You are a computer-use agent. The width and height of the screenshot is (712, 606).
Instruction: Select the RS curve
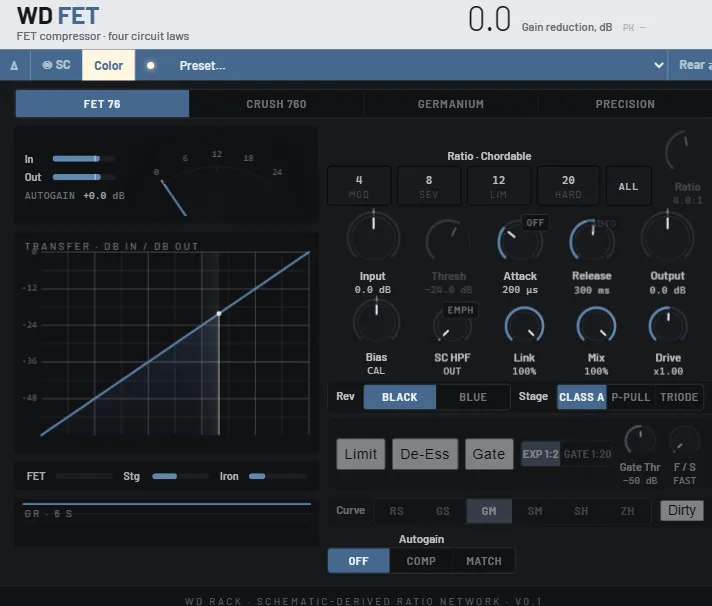(396, 511)
